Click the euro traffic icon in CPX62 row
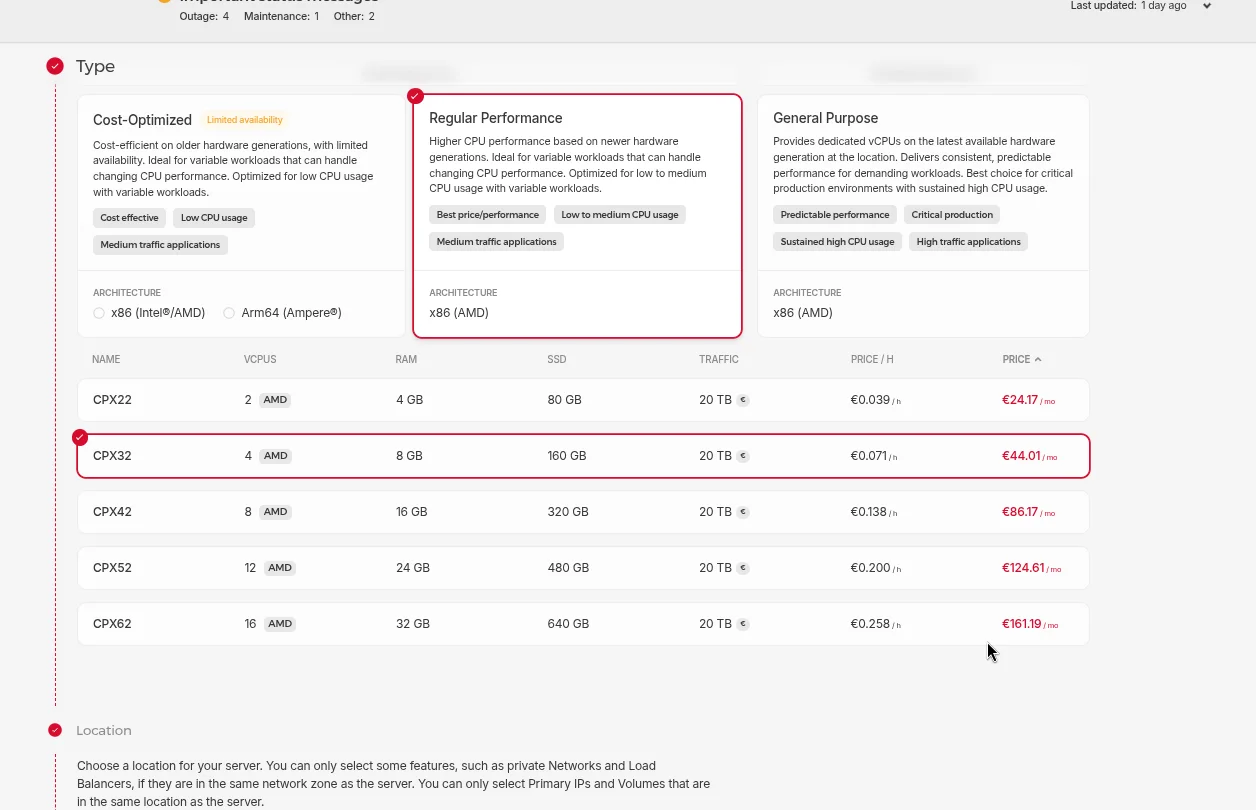1256x810 pixels. tap(743, 624)
